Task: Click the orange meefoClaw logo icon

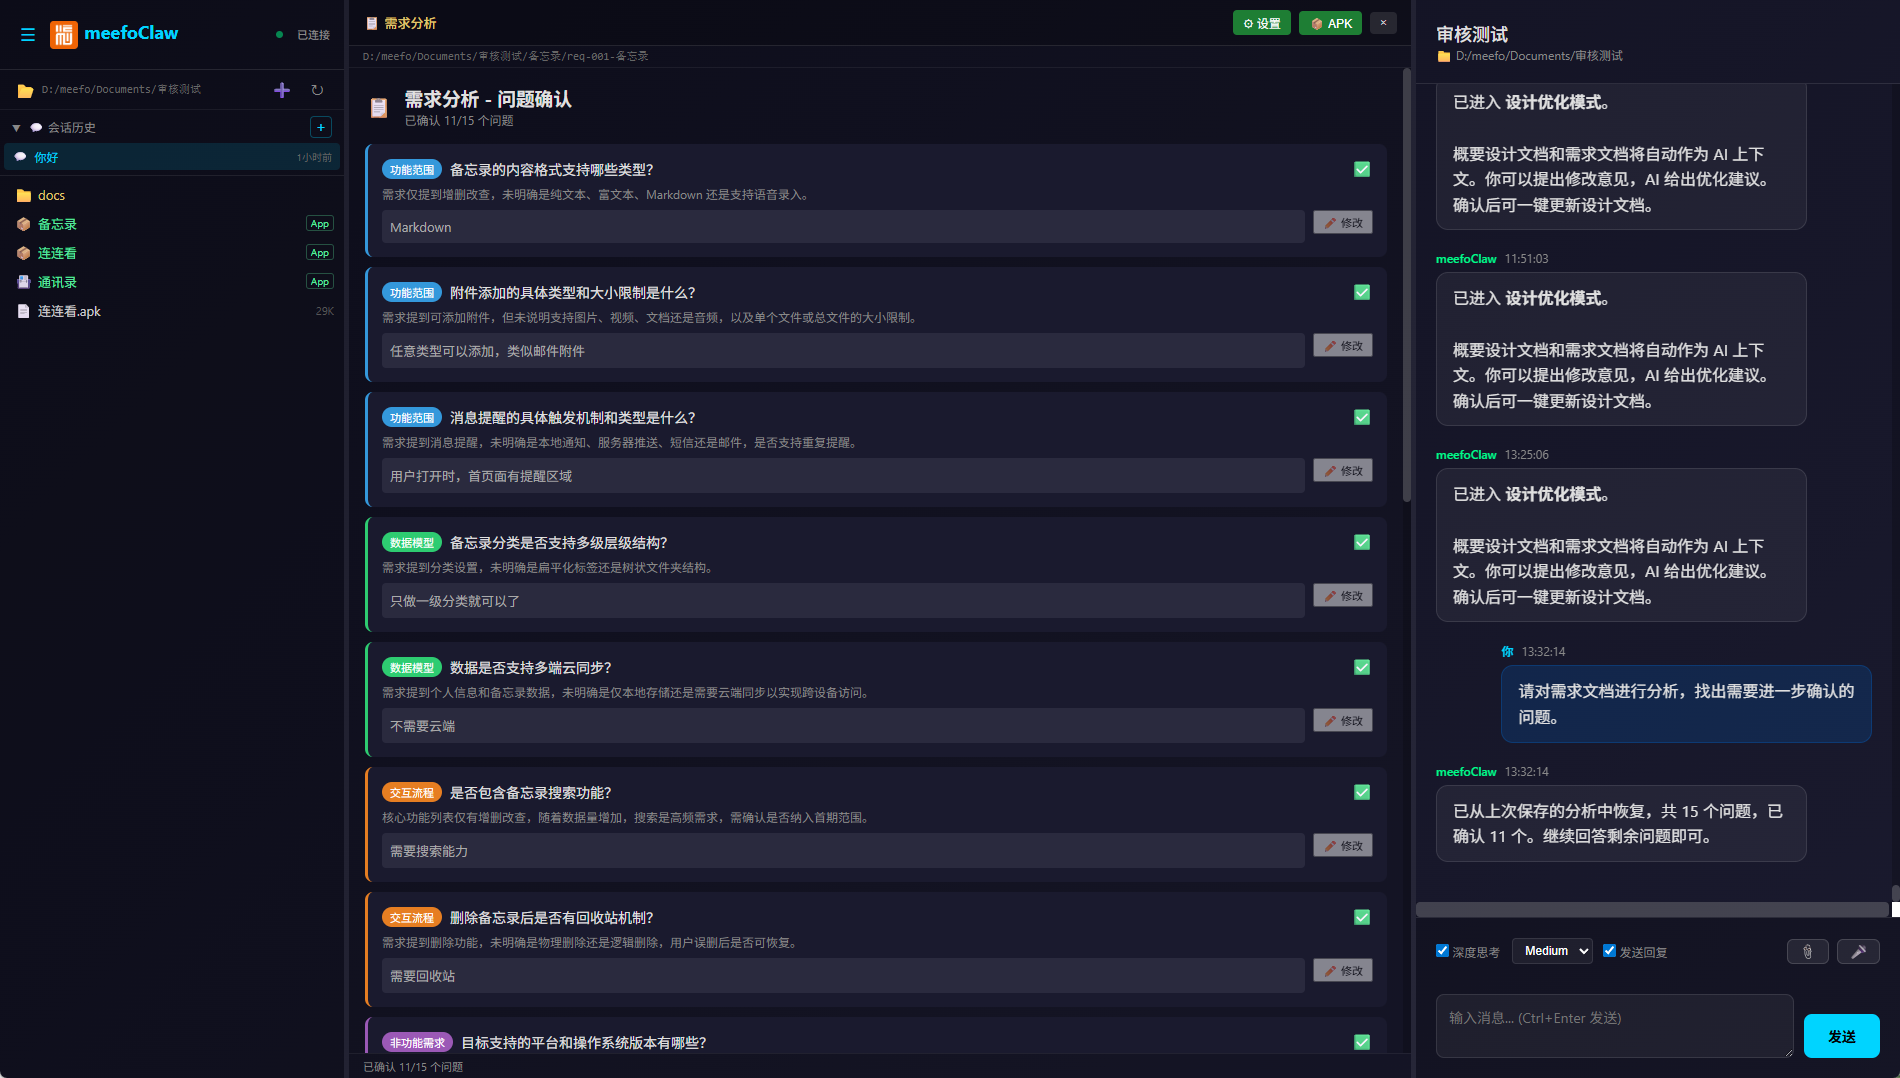Action: coord(64,35)
